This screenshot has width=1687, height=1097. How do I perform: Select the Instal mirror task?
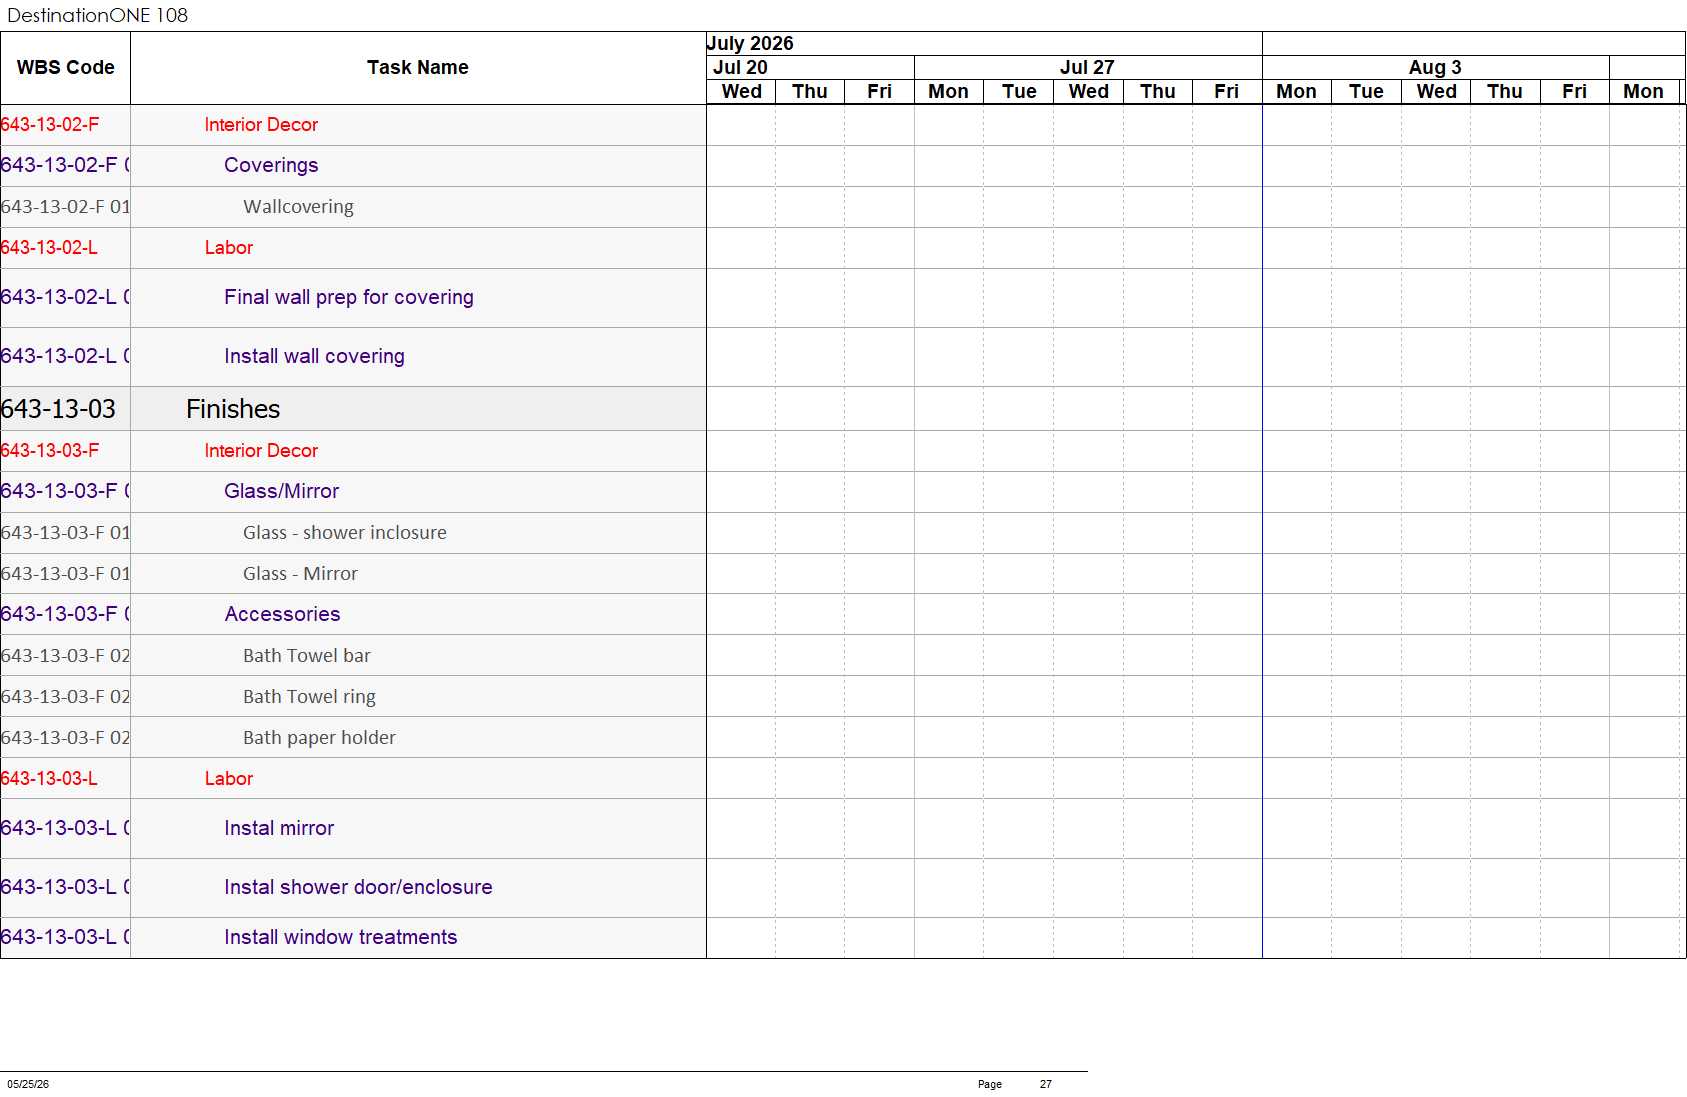(x=279, y=829)
